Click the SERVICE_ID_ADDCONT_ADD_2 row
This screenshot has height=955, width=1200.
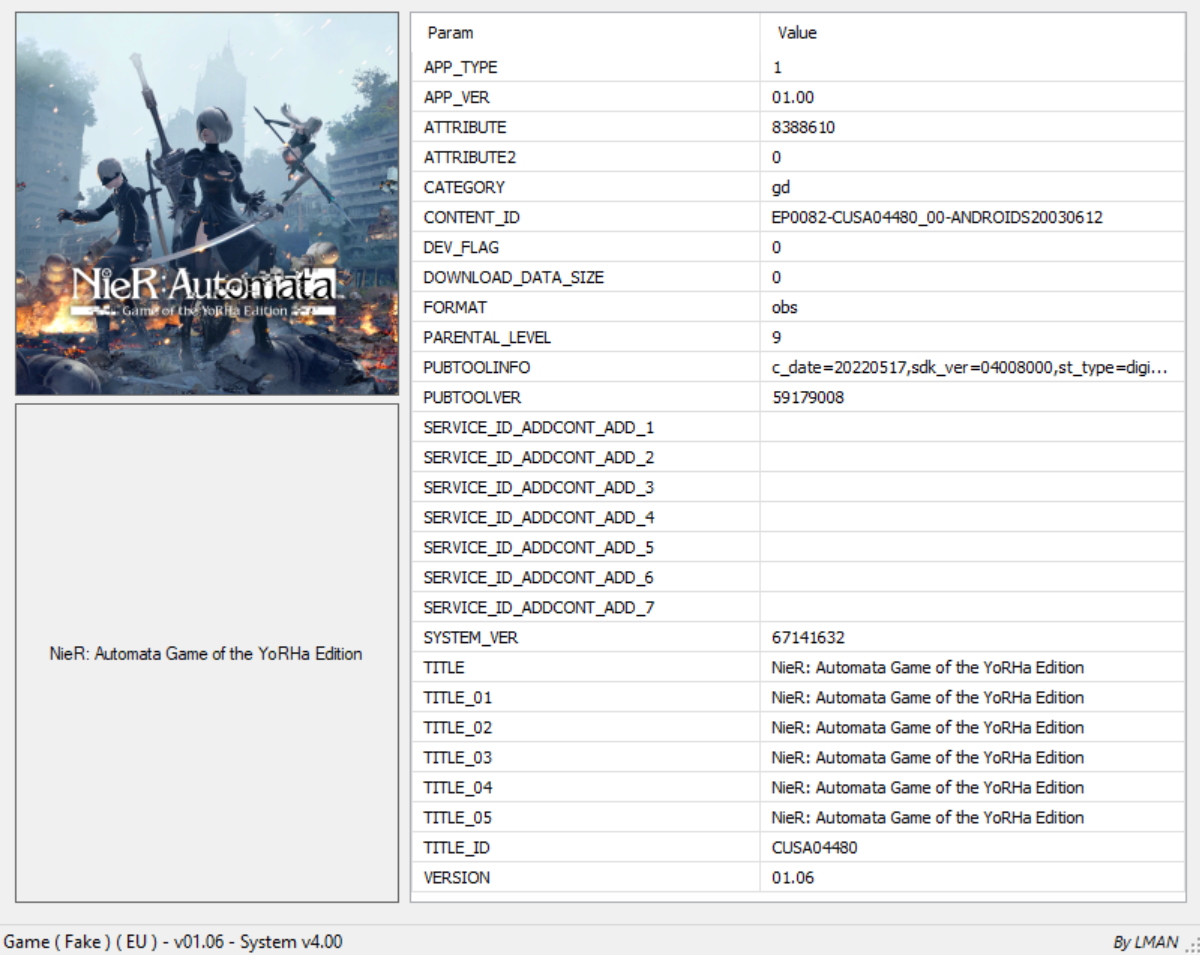click(798, 457)
